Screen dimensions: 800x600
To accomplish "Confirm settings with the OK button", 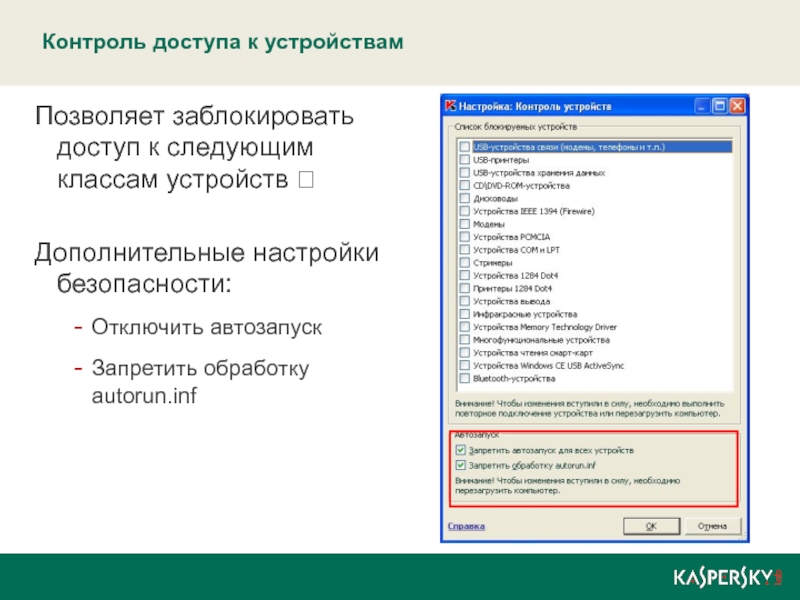I will [651, 526].
